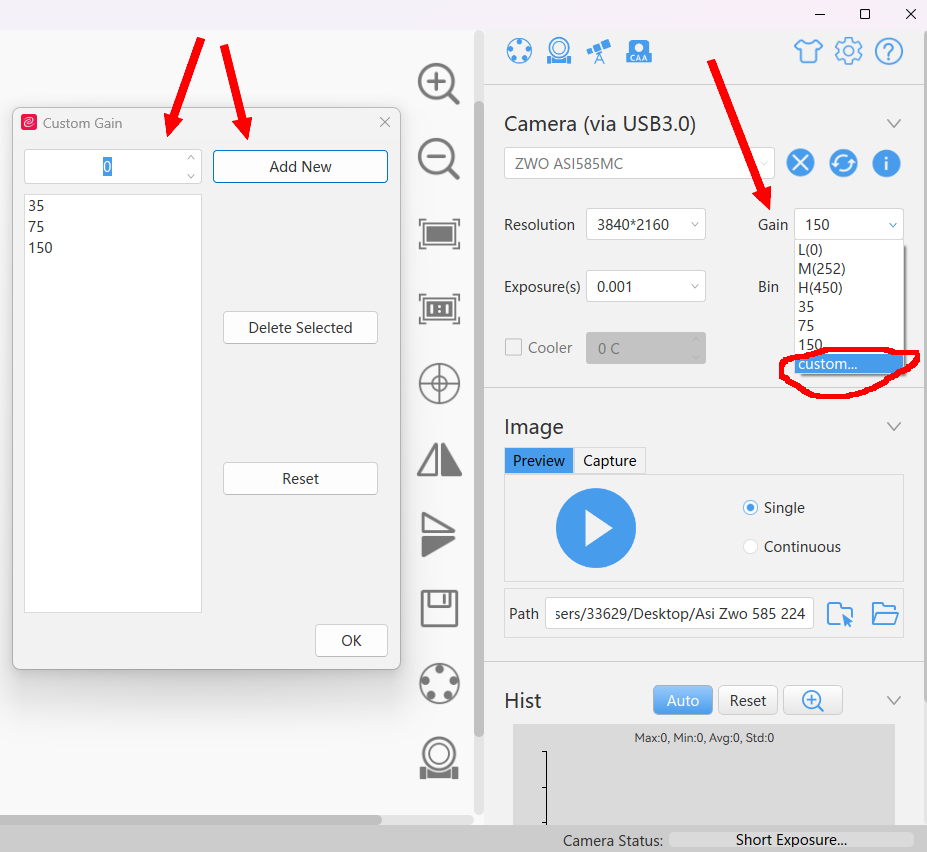
Task: Click the Hist Reset button
Action: [747, 701]
